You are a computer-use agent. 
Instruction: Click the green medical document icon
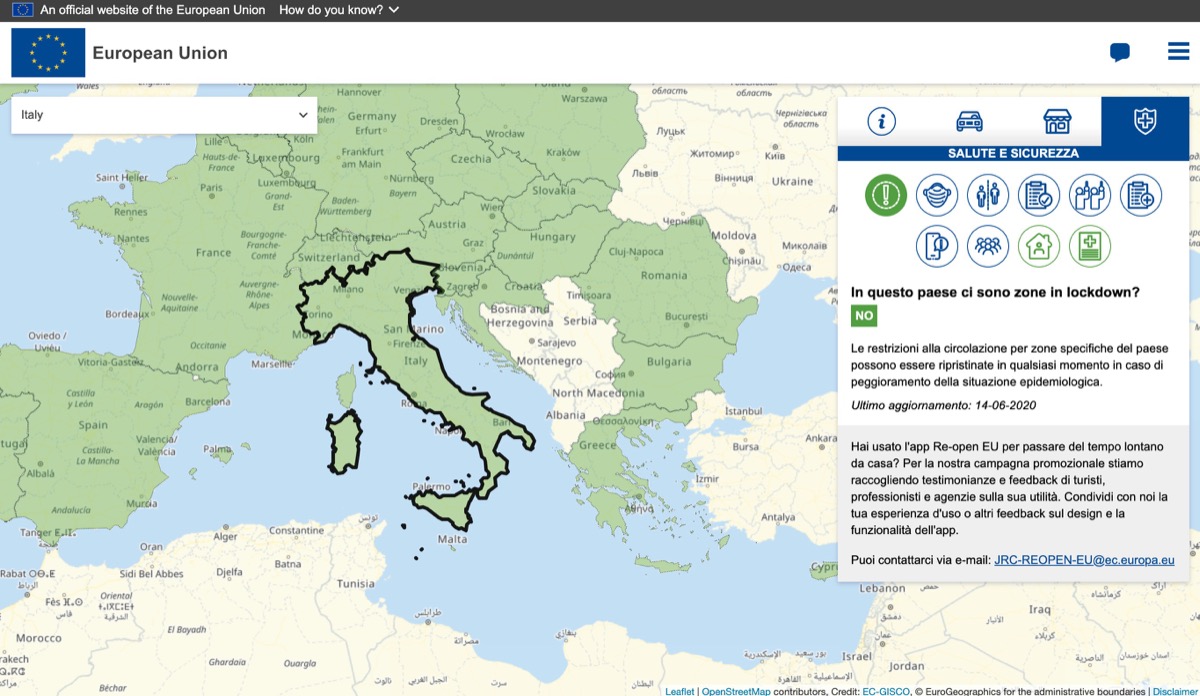1090,246
